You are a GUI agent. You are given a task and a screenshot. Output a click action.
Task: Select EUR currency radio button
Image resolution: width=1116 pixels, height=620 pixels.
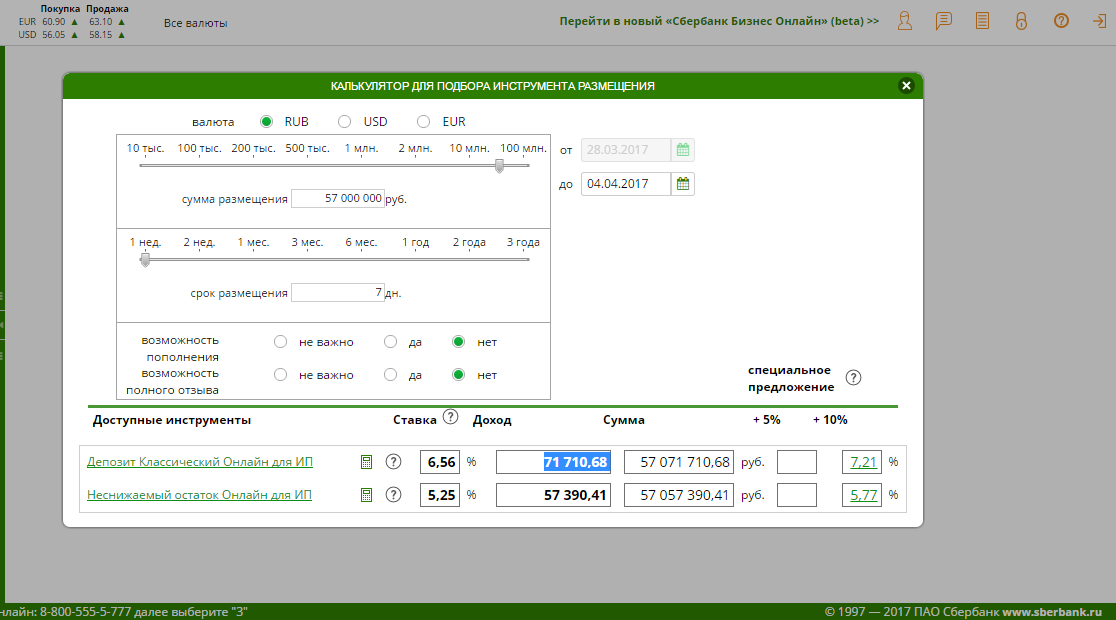tap(424, 122)
